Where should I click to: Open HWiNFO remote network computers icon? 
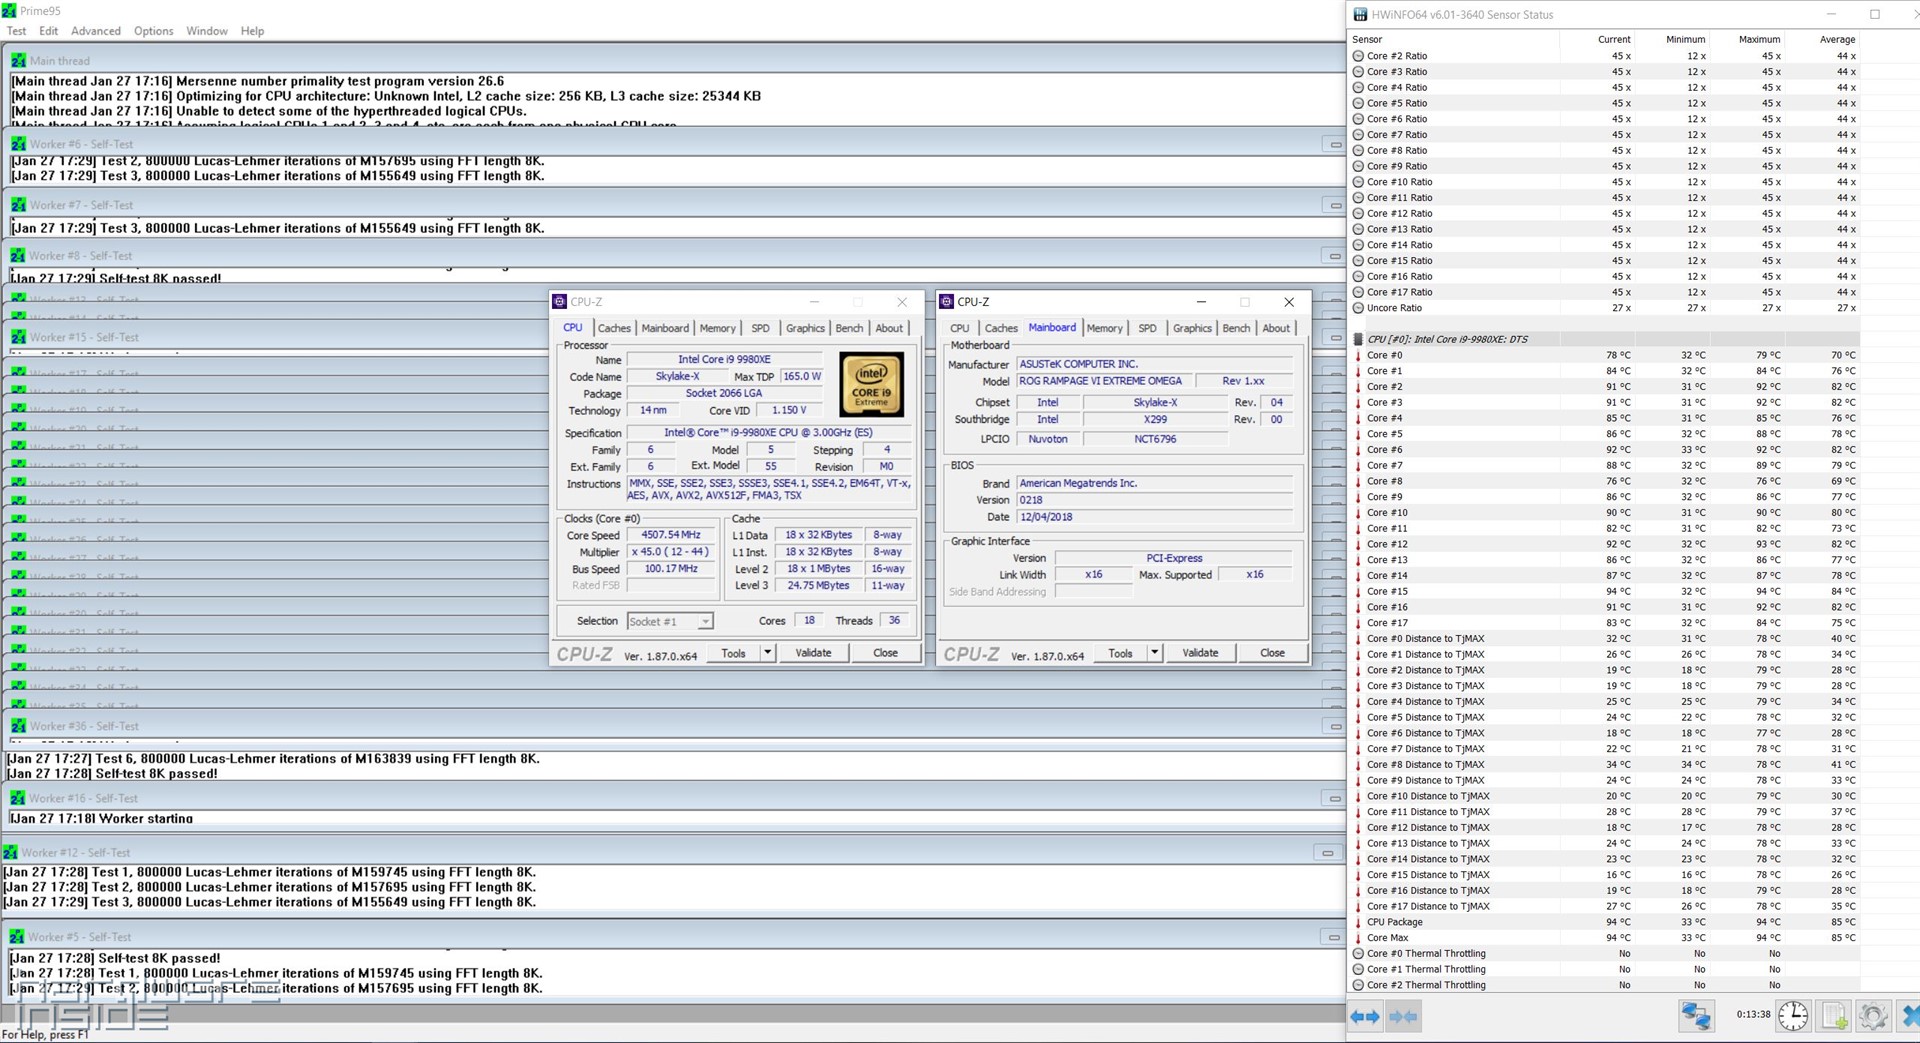point(1696,1016)
